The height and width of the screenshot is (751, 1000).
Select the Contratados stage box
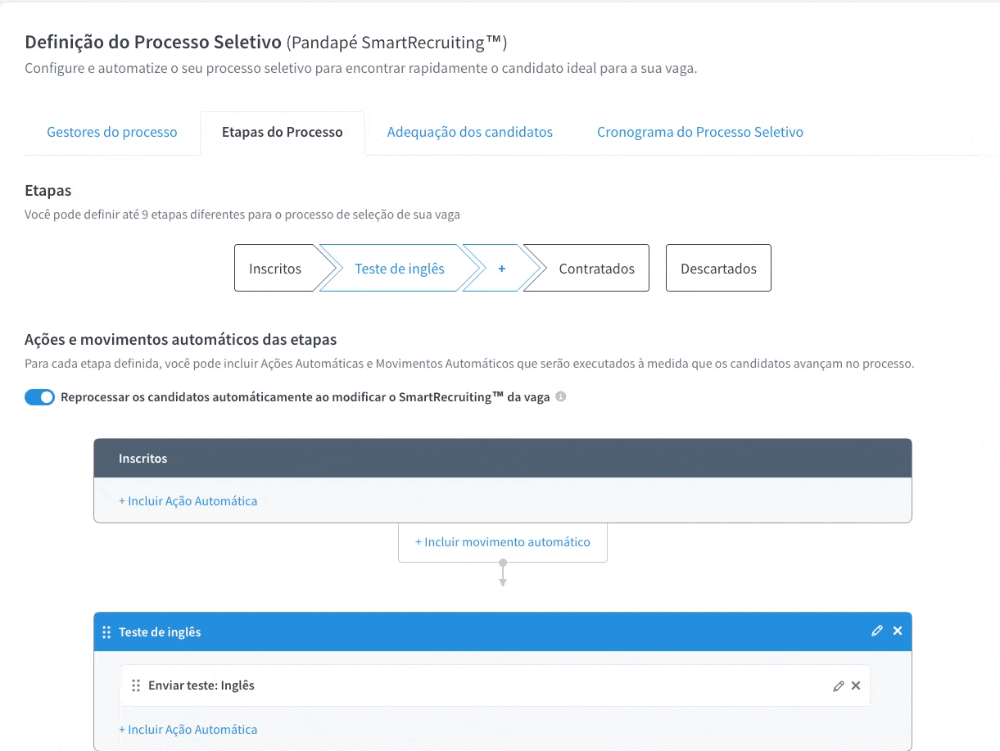[x=596, y=269]
